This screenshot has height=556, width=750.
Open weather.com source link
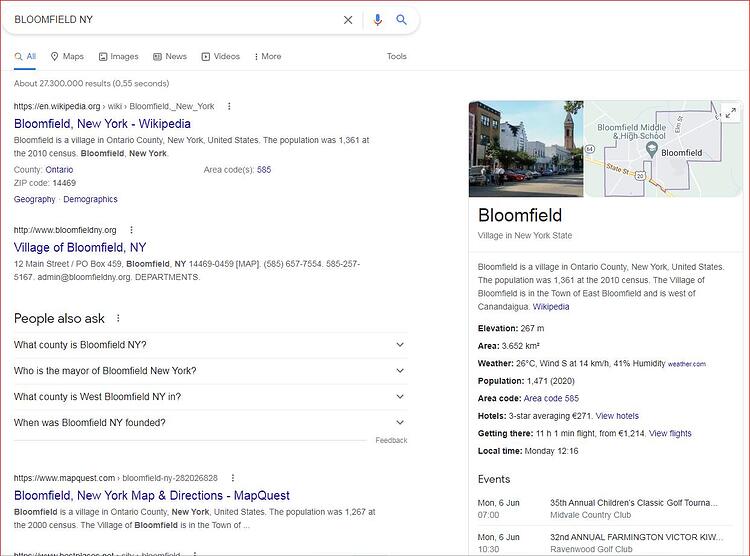tap(686, 364)
